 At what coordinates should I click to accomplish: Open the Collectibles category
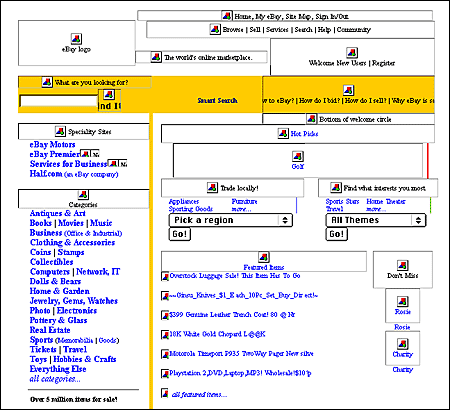pyautogui.click(x=51, y=262)
